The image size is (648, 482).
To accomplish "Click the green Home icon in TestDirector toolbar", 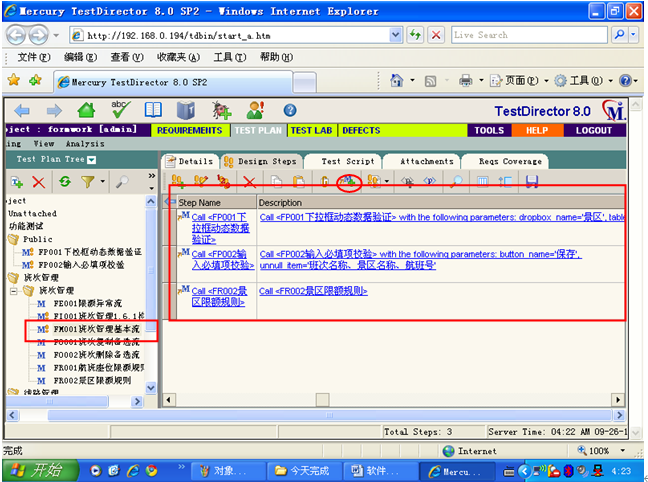I will tap(86, 110).
